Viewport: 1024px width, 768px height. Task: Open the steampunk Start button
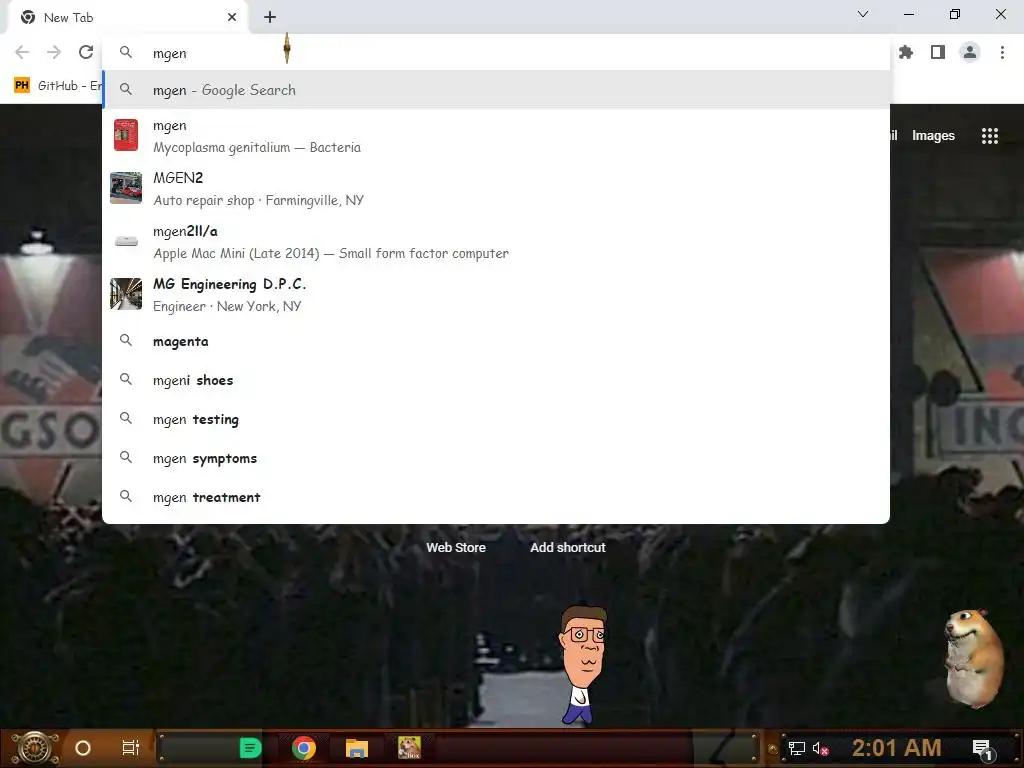[x=35, y=748]
